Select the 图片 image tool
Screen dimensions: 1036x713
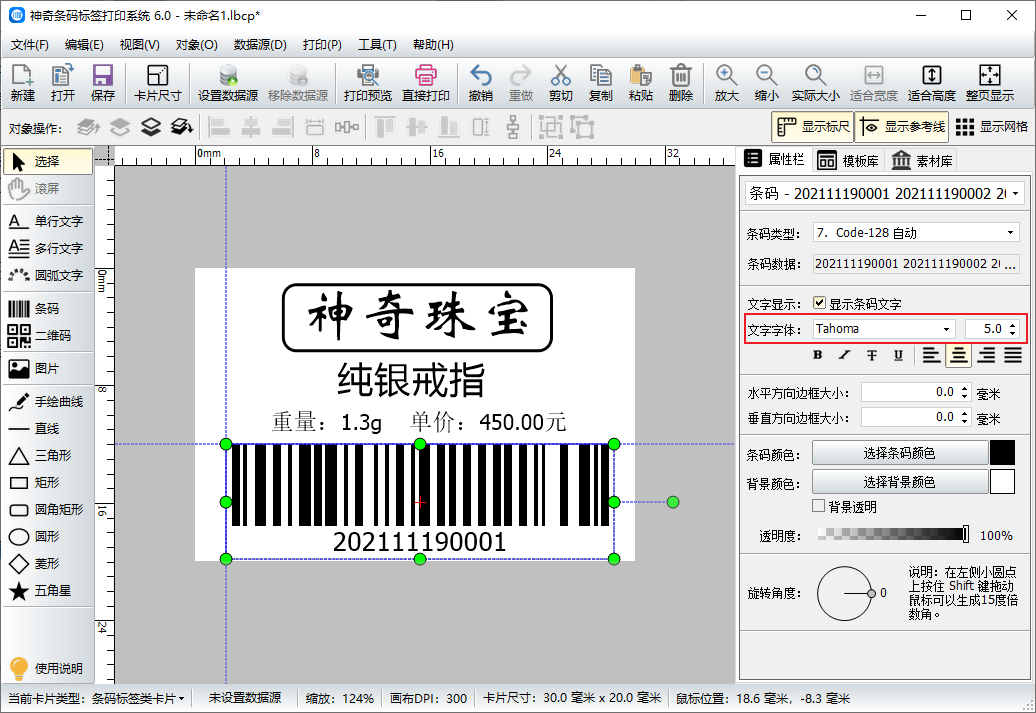point(47,369)
